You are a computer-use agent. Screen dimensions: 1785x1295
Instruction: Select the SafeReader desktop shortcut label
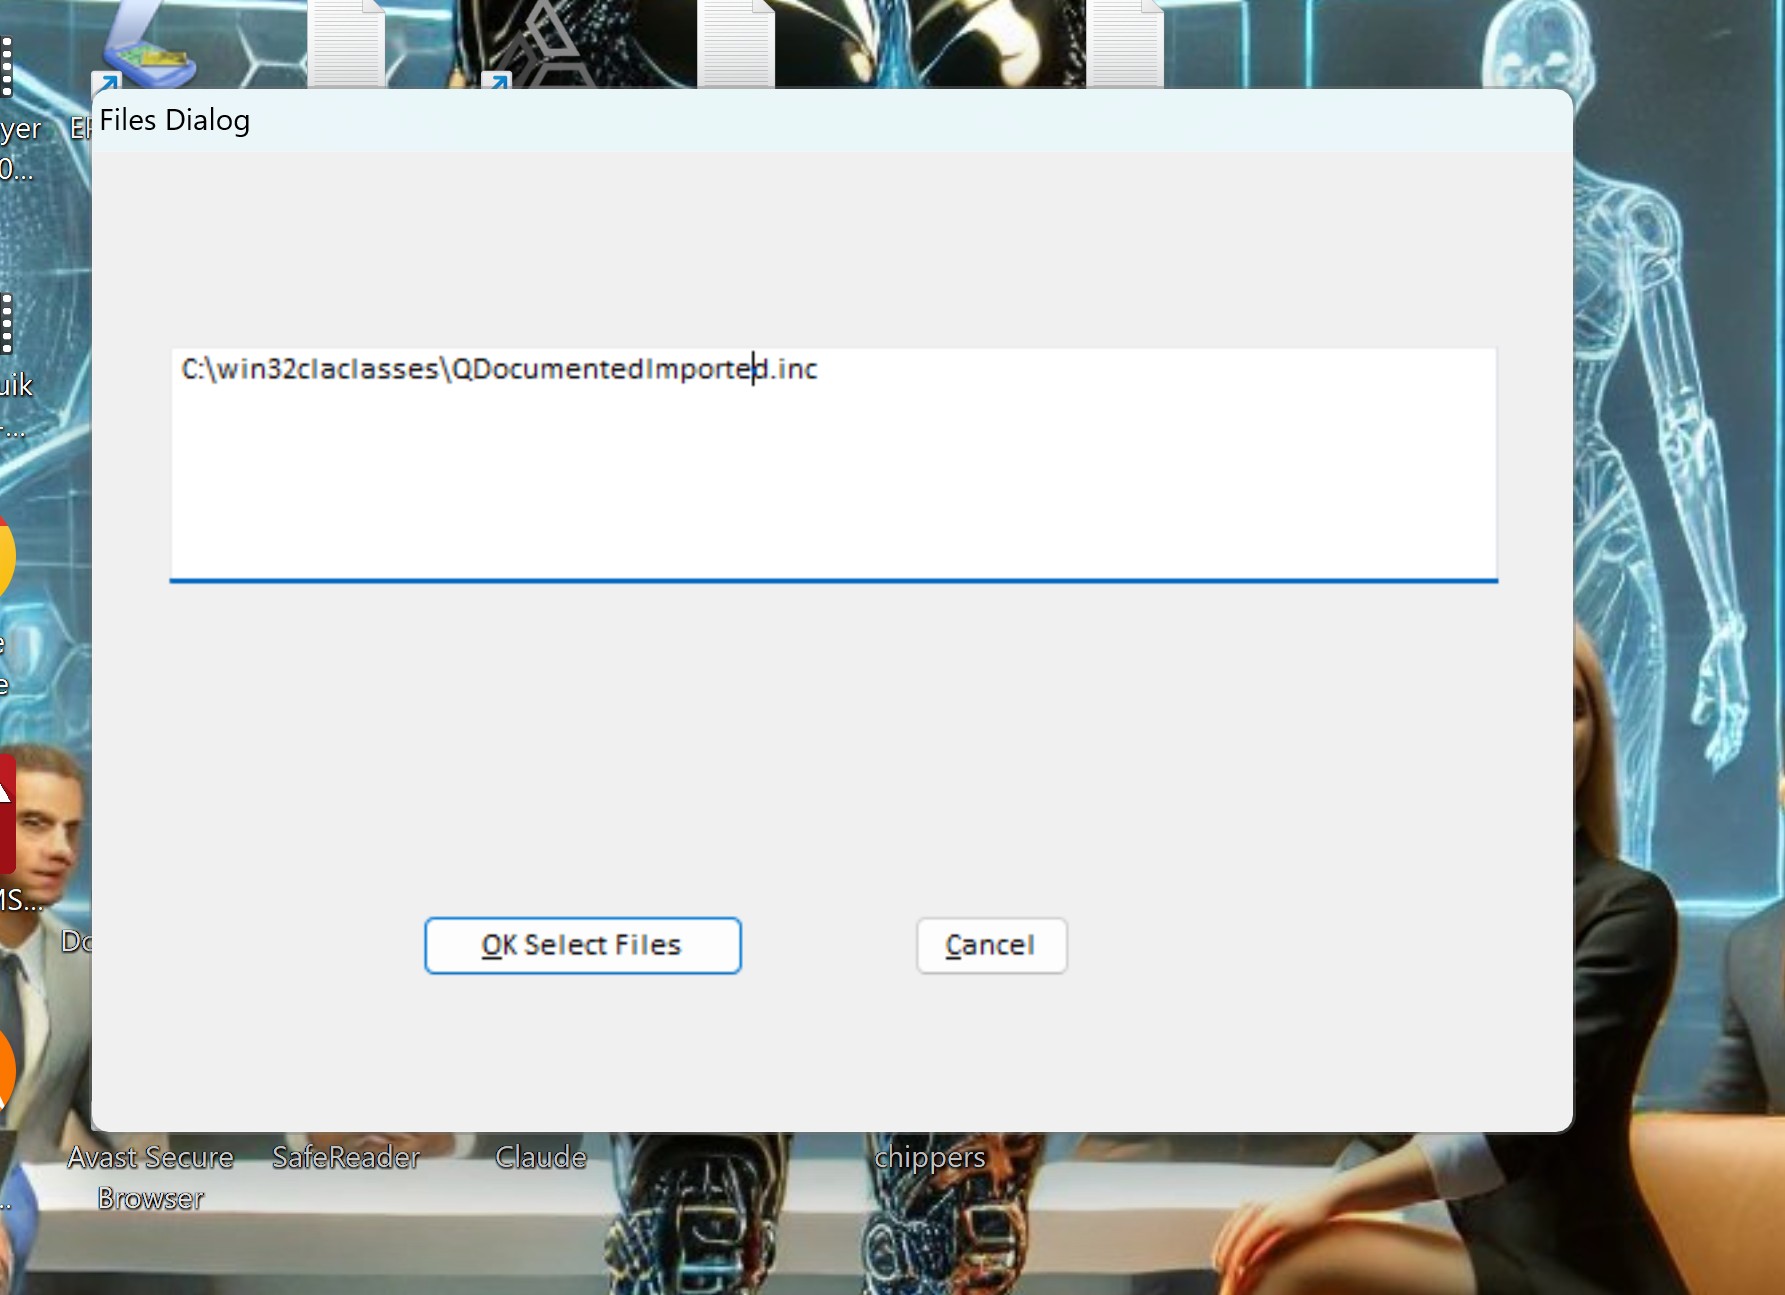(x=346, y=1157)
